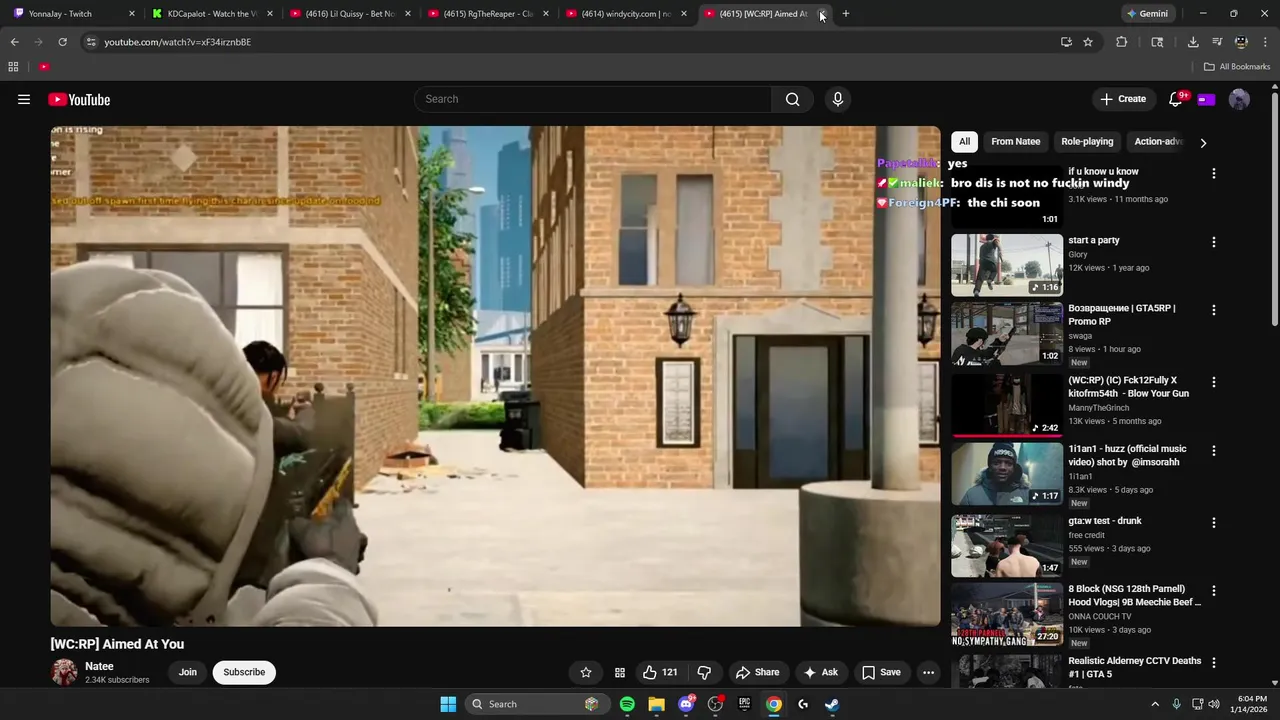Go back in browser history

14,42
